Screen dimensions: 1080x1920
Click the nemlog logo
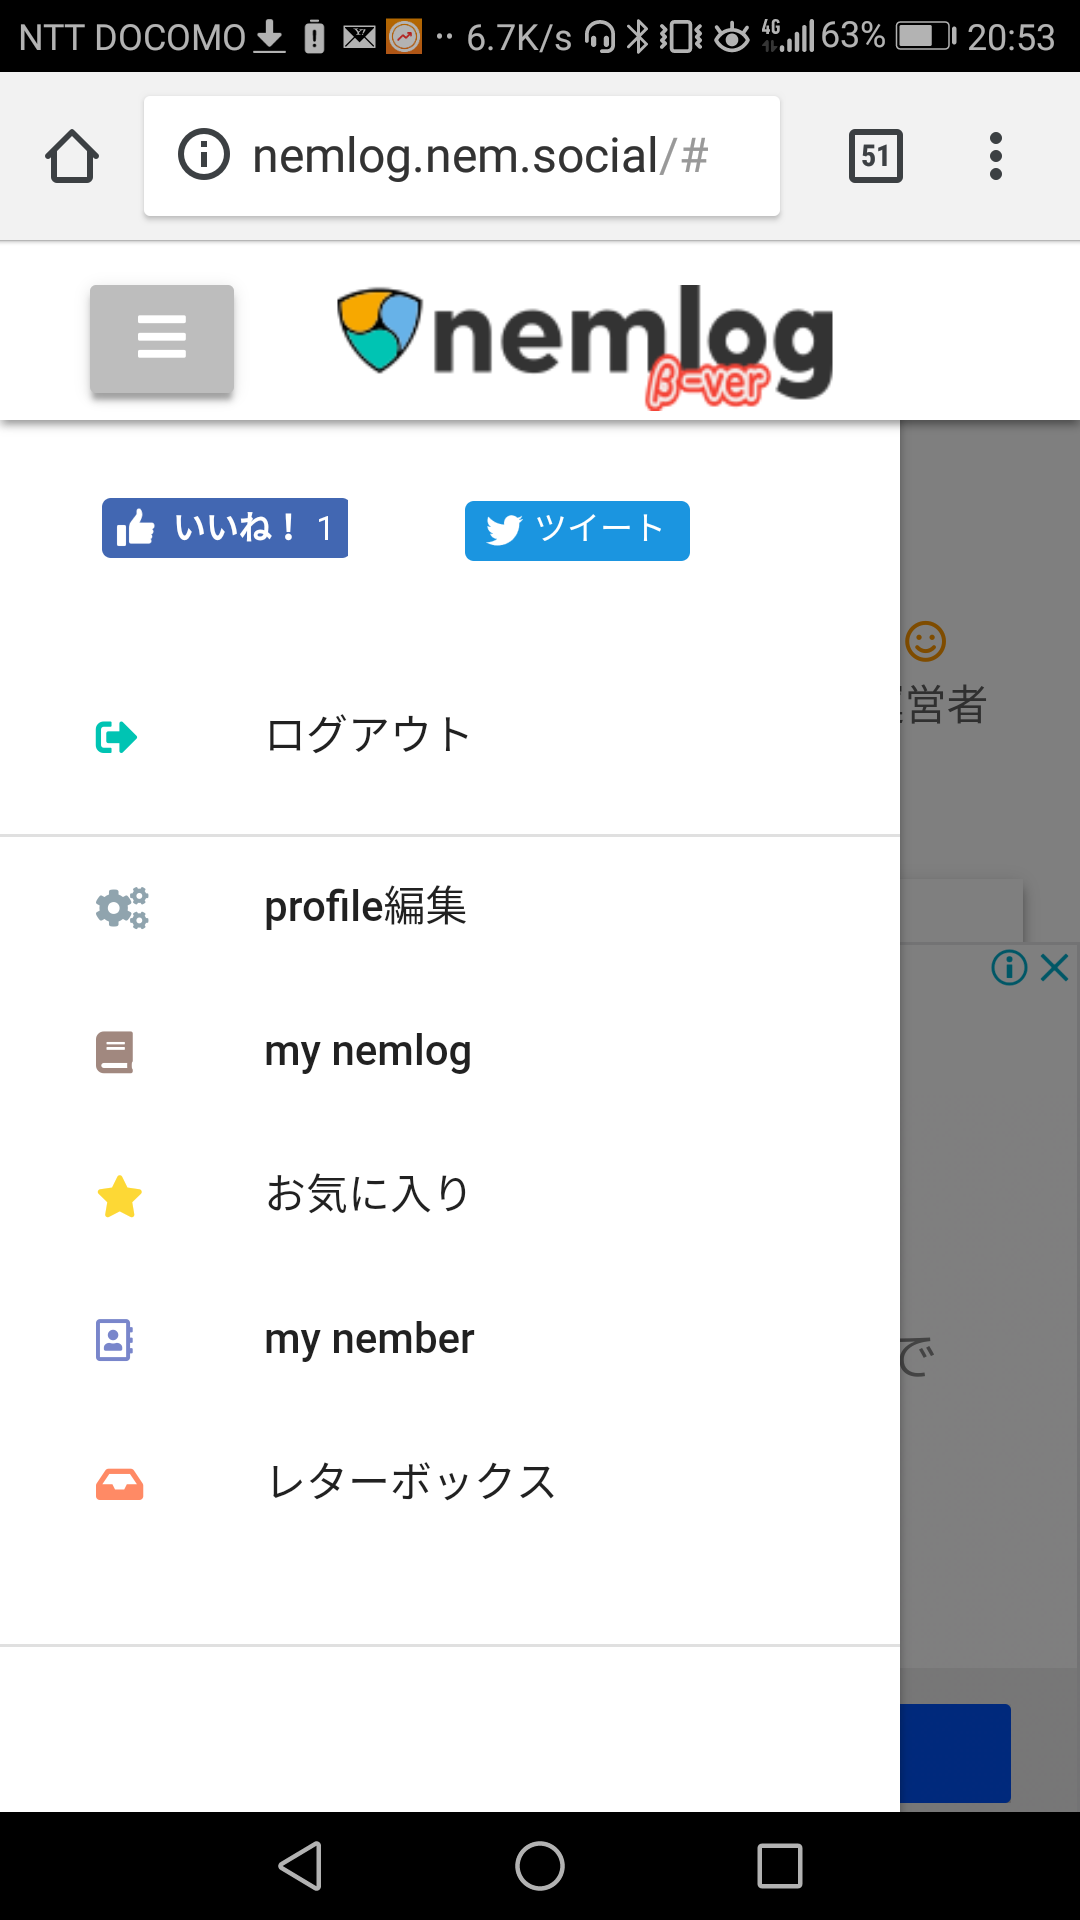[x=585, y=345]
